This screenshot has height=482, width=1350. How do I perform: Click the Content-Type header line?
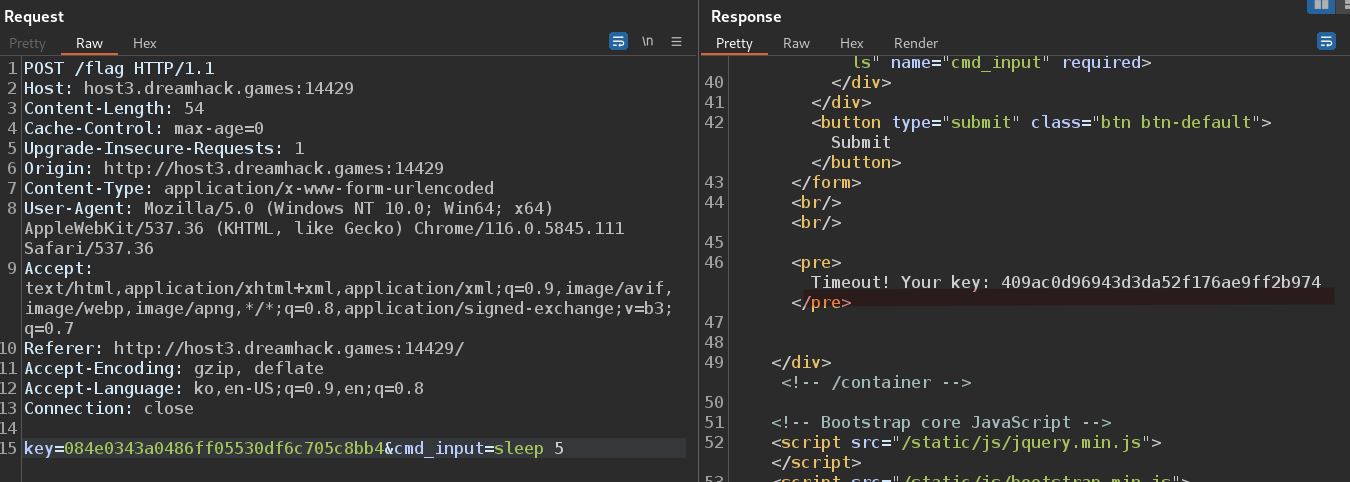click(258, 188)
